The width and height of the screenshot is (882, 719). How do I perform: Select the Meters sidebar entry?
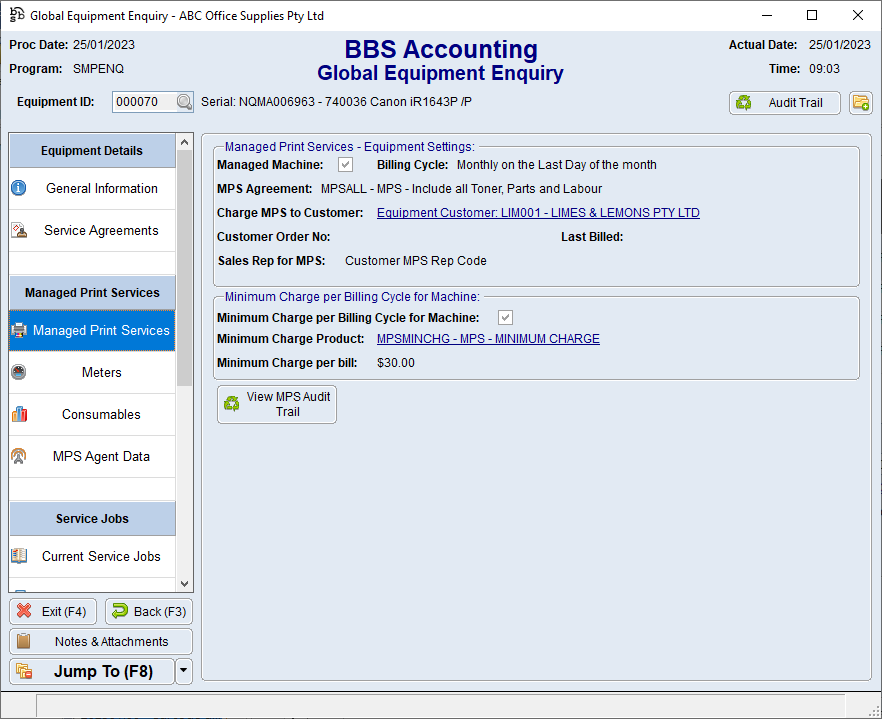(101, 373)
